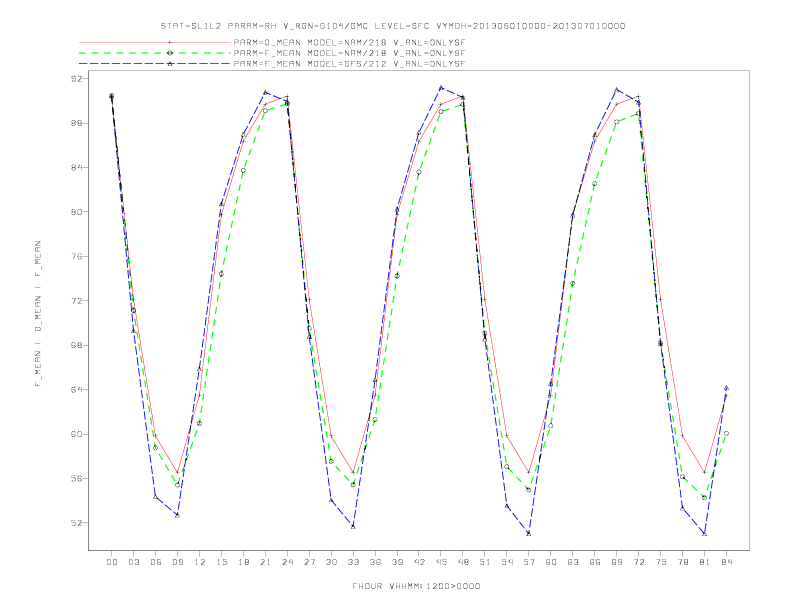This screenshot has width=792, height=612.
Task: Click the x-axis forecast hour label 21
Action: (265, 562)
